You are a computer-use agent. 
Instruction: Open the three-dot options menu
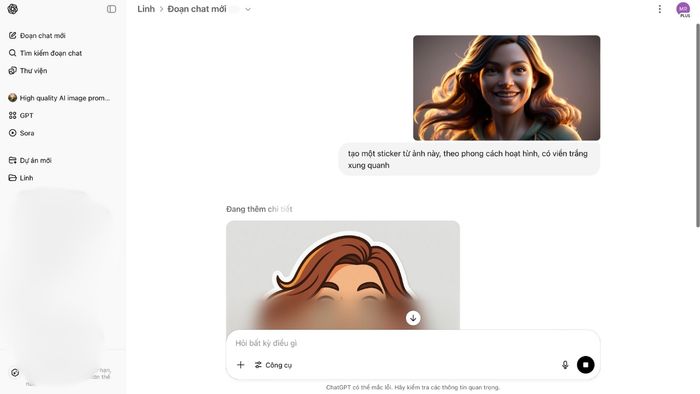pos(659,9)
